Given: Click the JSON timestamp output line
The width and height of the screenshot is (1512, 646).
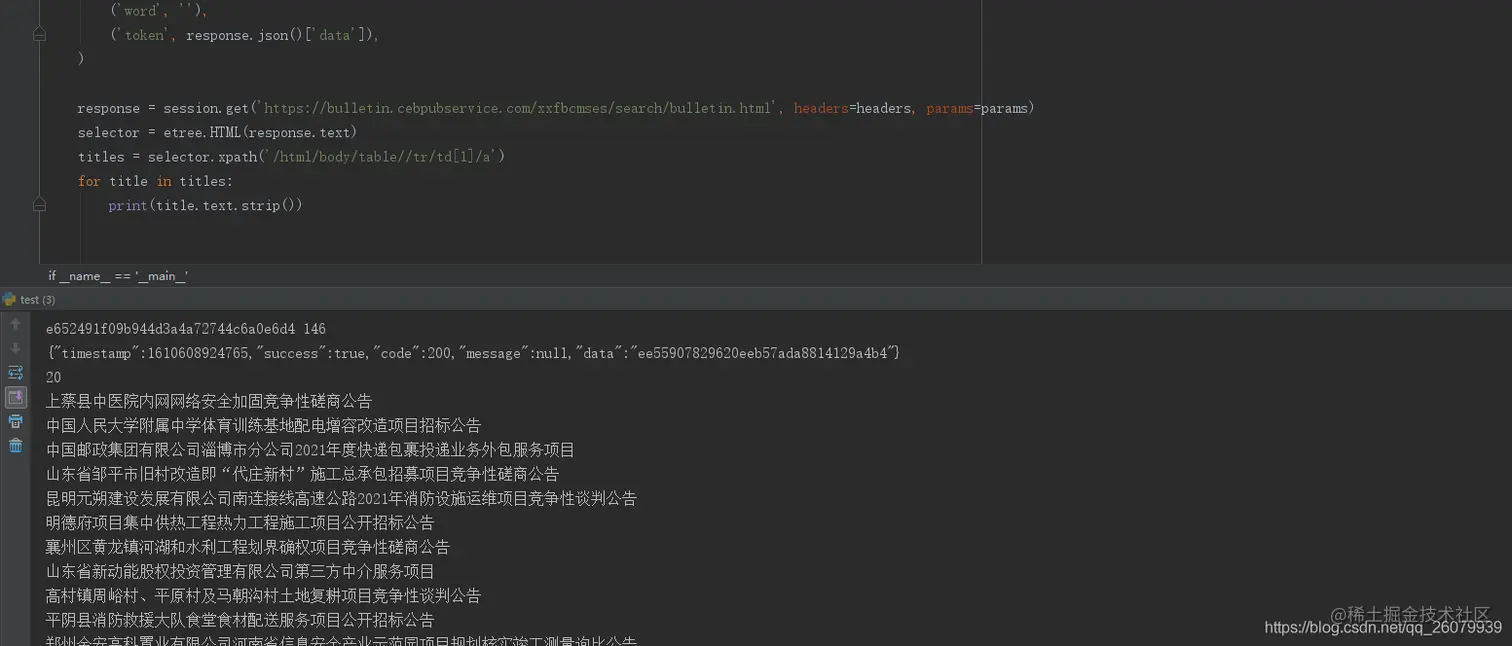Looking at the screenshot, I should 473,353.
